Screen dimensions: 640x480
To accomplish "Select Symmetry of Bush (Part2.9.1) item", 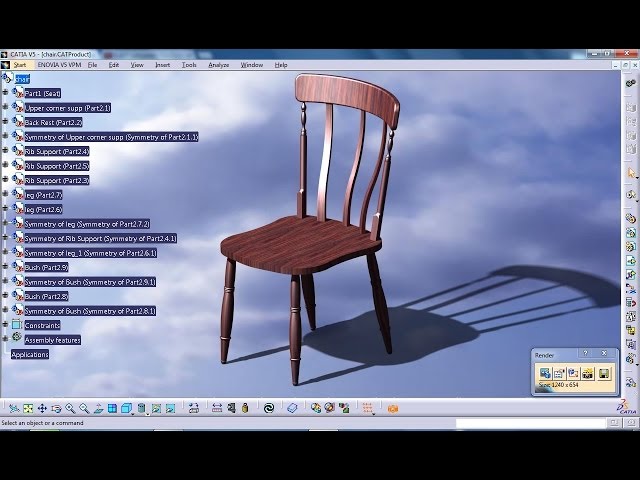I will 90,282.
